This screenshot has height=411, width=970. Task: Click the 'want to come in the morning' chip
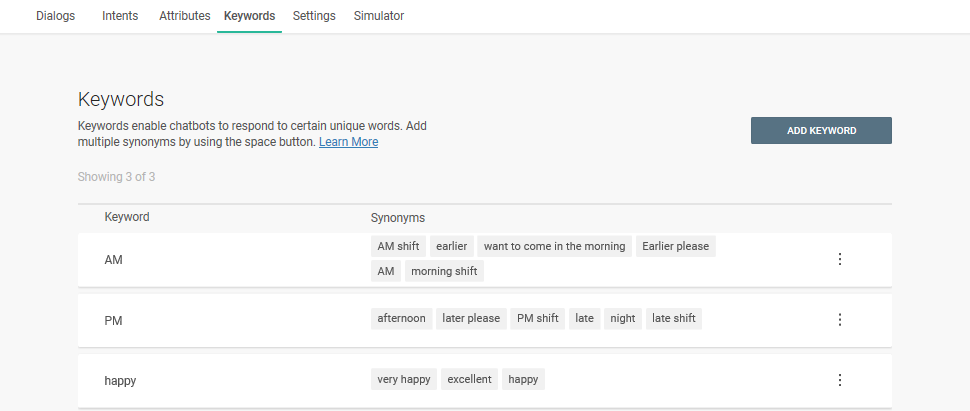point(554,246)
